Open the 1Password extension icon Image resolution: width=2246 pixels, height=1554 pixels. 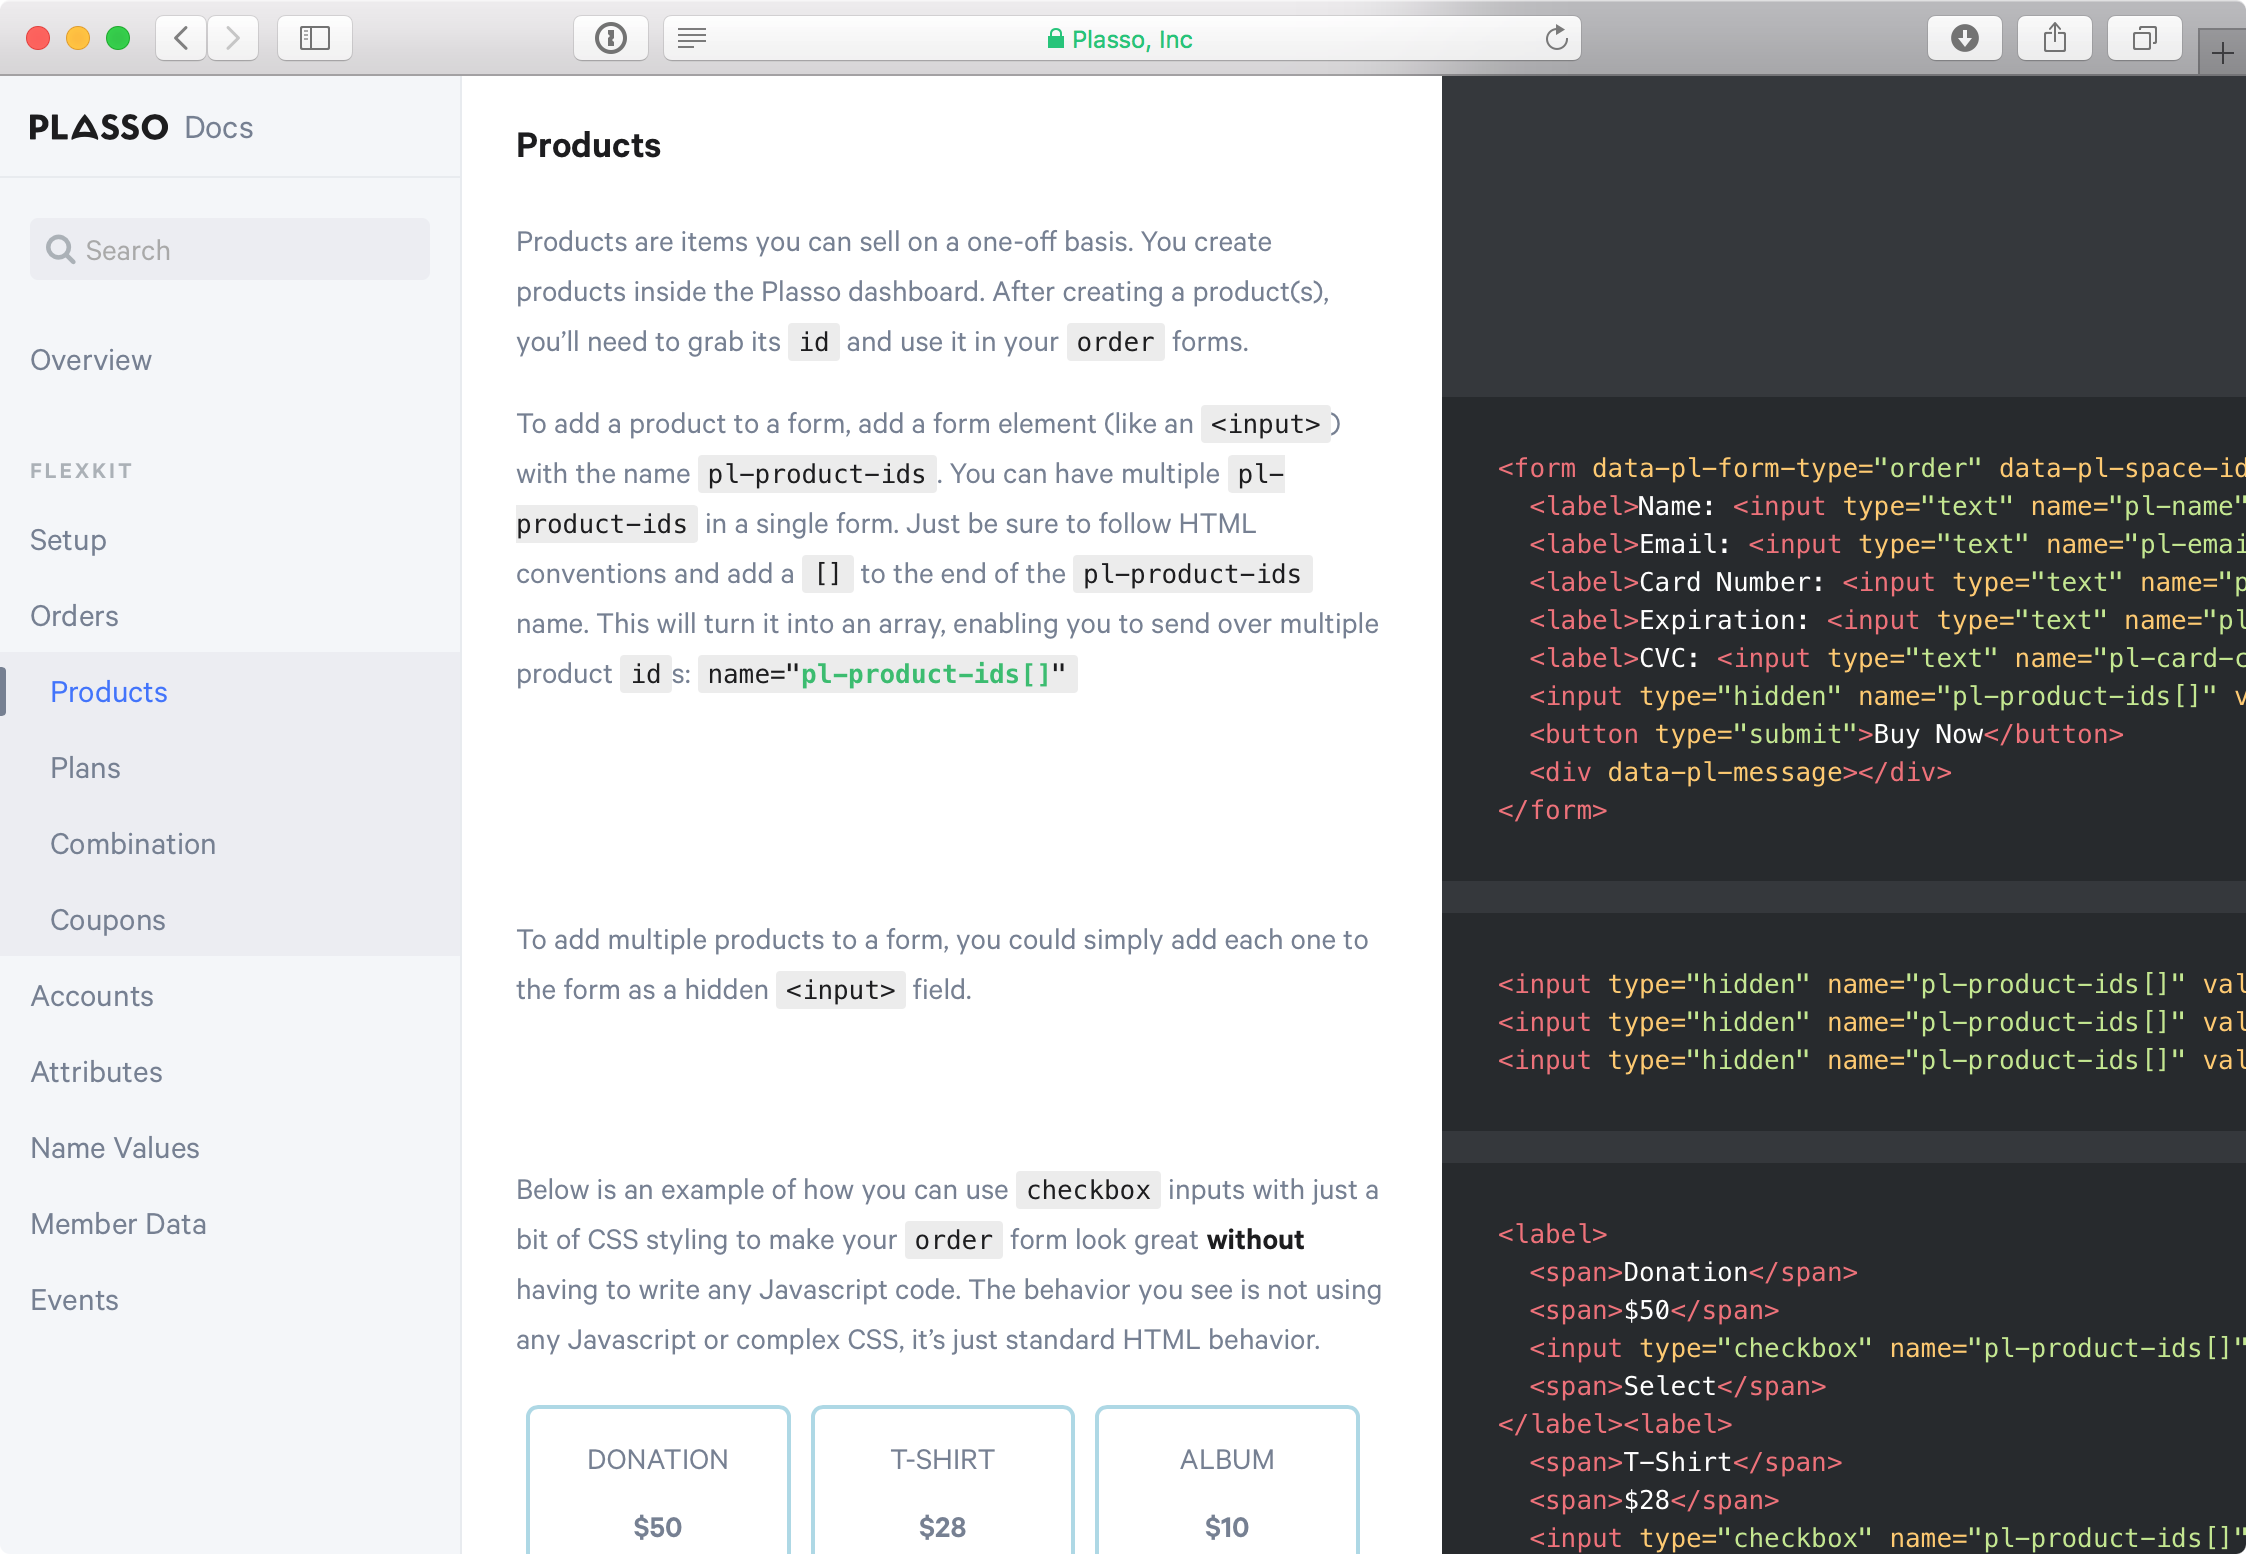click(x=610, y=39)
